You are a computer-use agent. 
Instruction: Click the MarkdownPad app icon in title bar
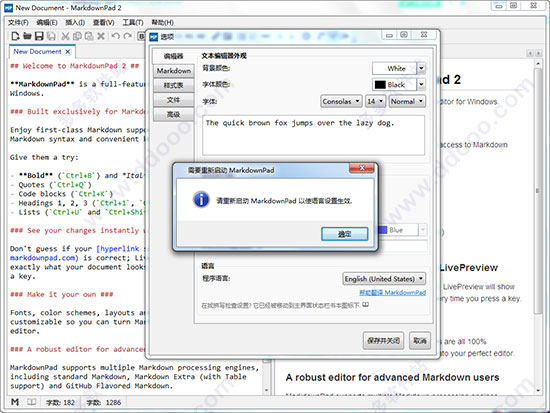click(x=8, y=8)
